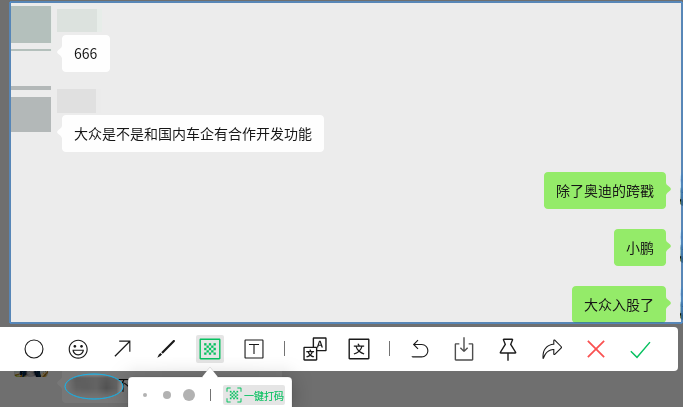Click the blurred avatar beside 大众是不是 message
Viewport: 683px width, 407px height.
[31, 114]
